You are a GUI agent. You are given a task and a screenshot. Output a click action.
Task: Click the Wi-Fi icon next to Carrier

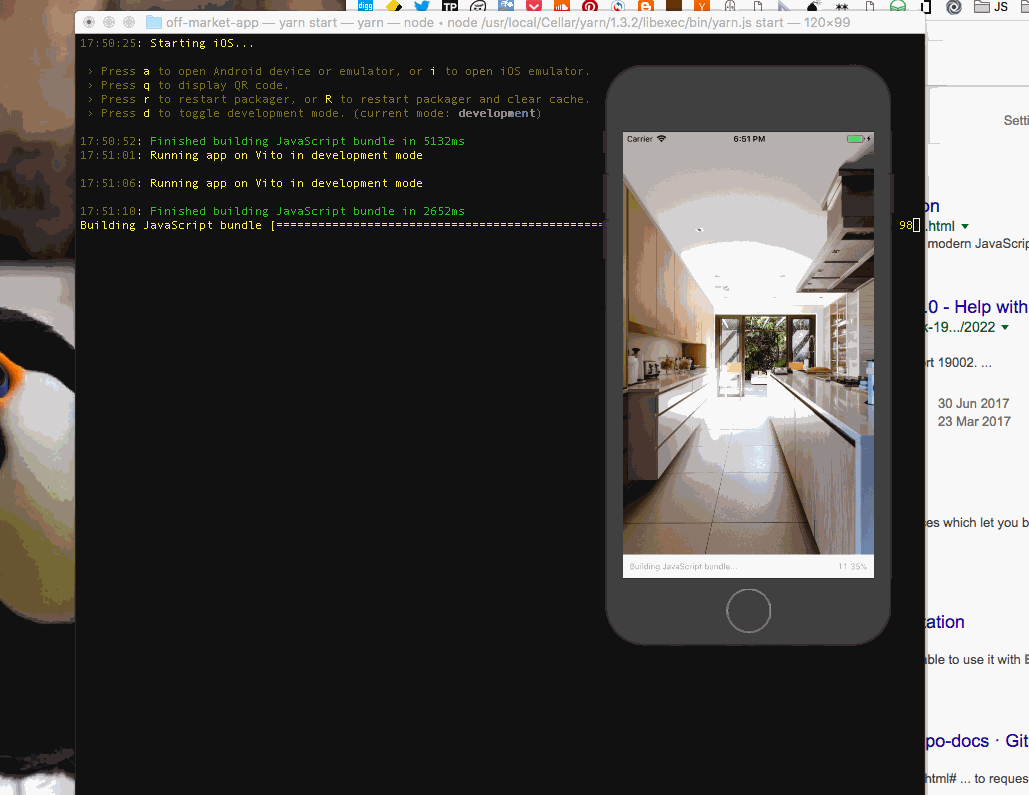(x=662, y=139)
